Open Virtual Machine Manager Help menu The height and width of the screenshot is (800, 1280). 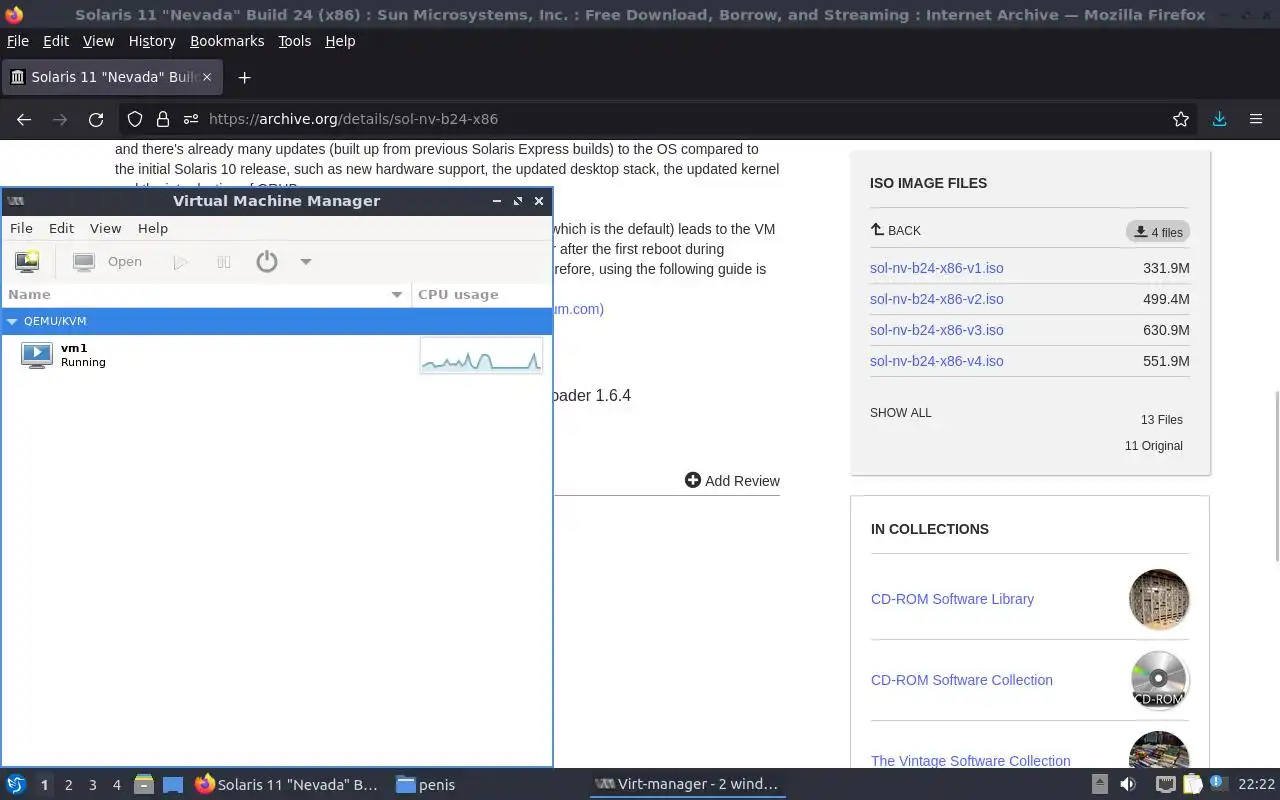(x=152, y=228)
